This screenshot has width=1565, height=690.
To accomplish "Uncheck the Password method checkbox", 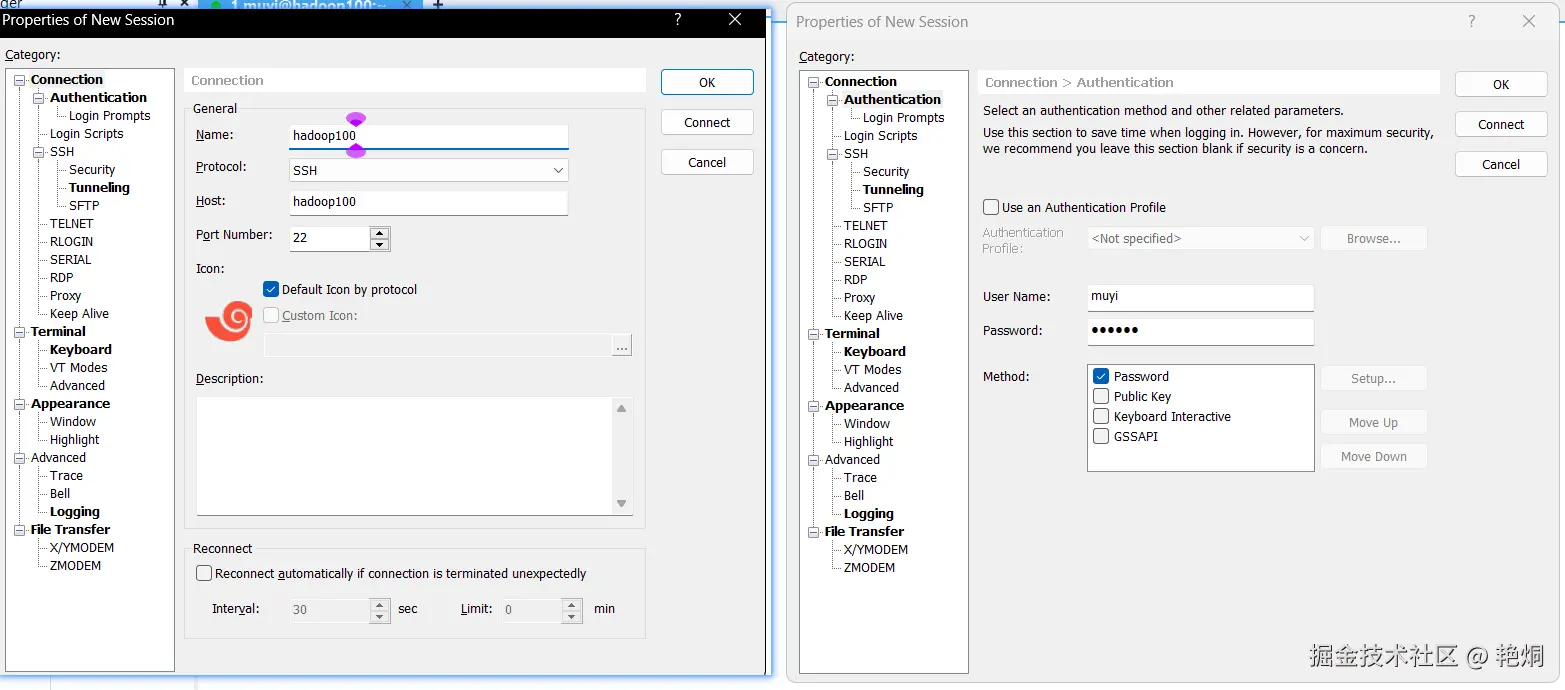I will pos(1101,376).
